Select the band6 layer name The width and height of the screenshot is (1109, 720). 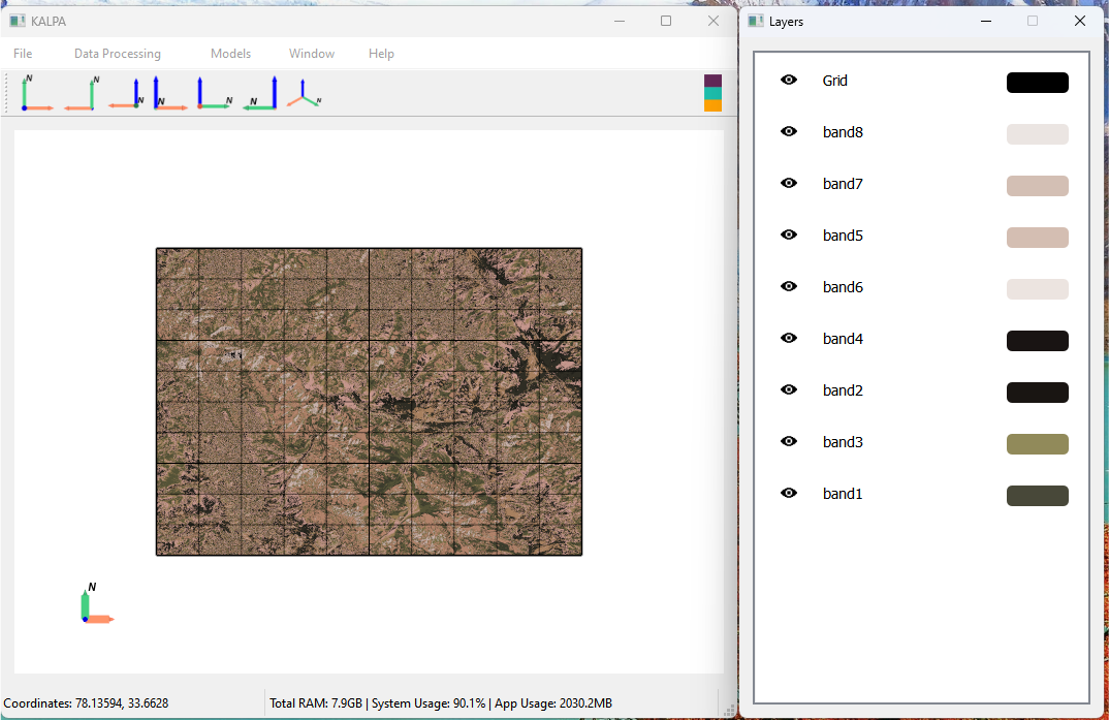pos(842,287)
